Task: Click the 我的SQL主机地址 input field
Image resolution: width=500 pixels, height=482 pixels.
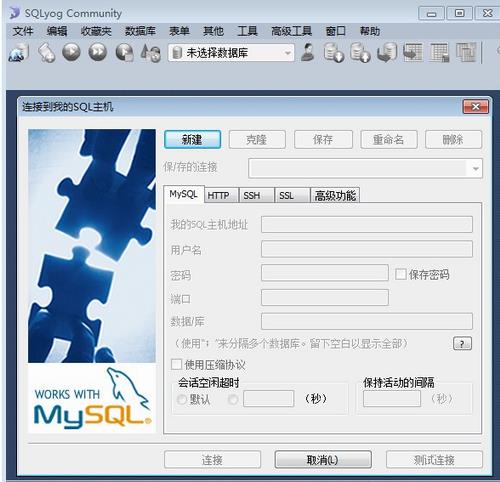Action: click(367, 224)
